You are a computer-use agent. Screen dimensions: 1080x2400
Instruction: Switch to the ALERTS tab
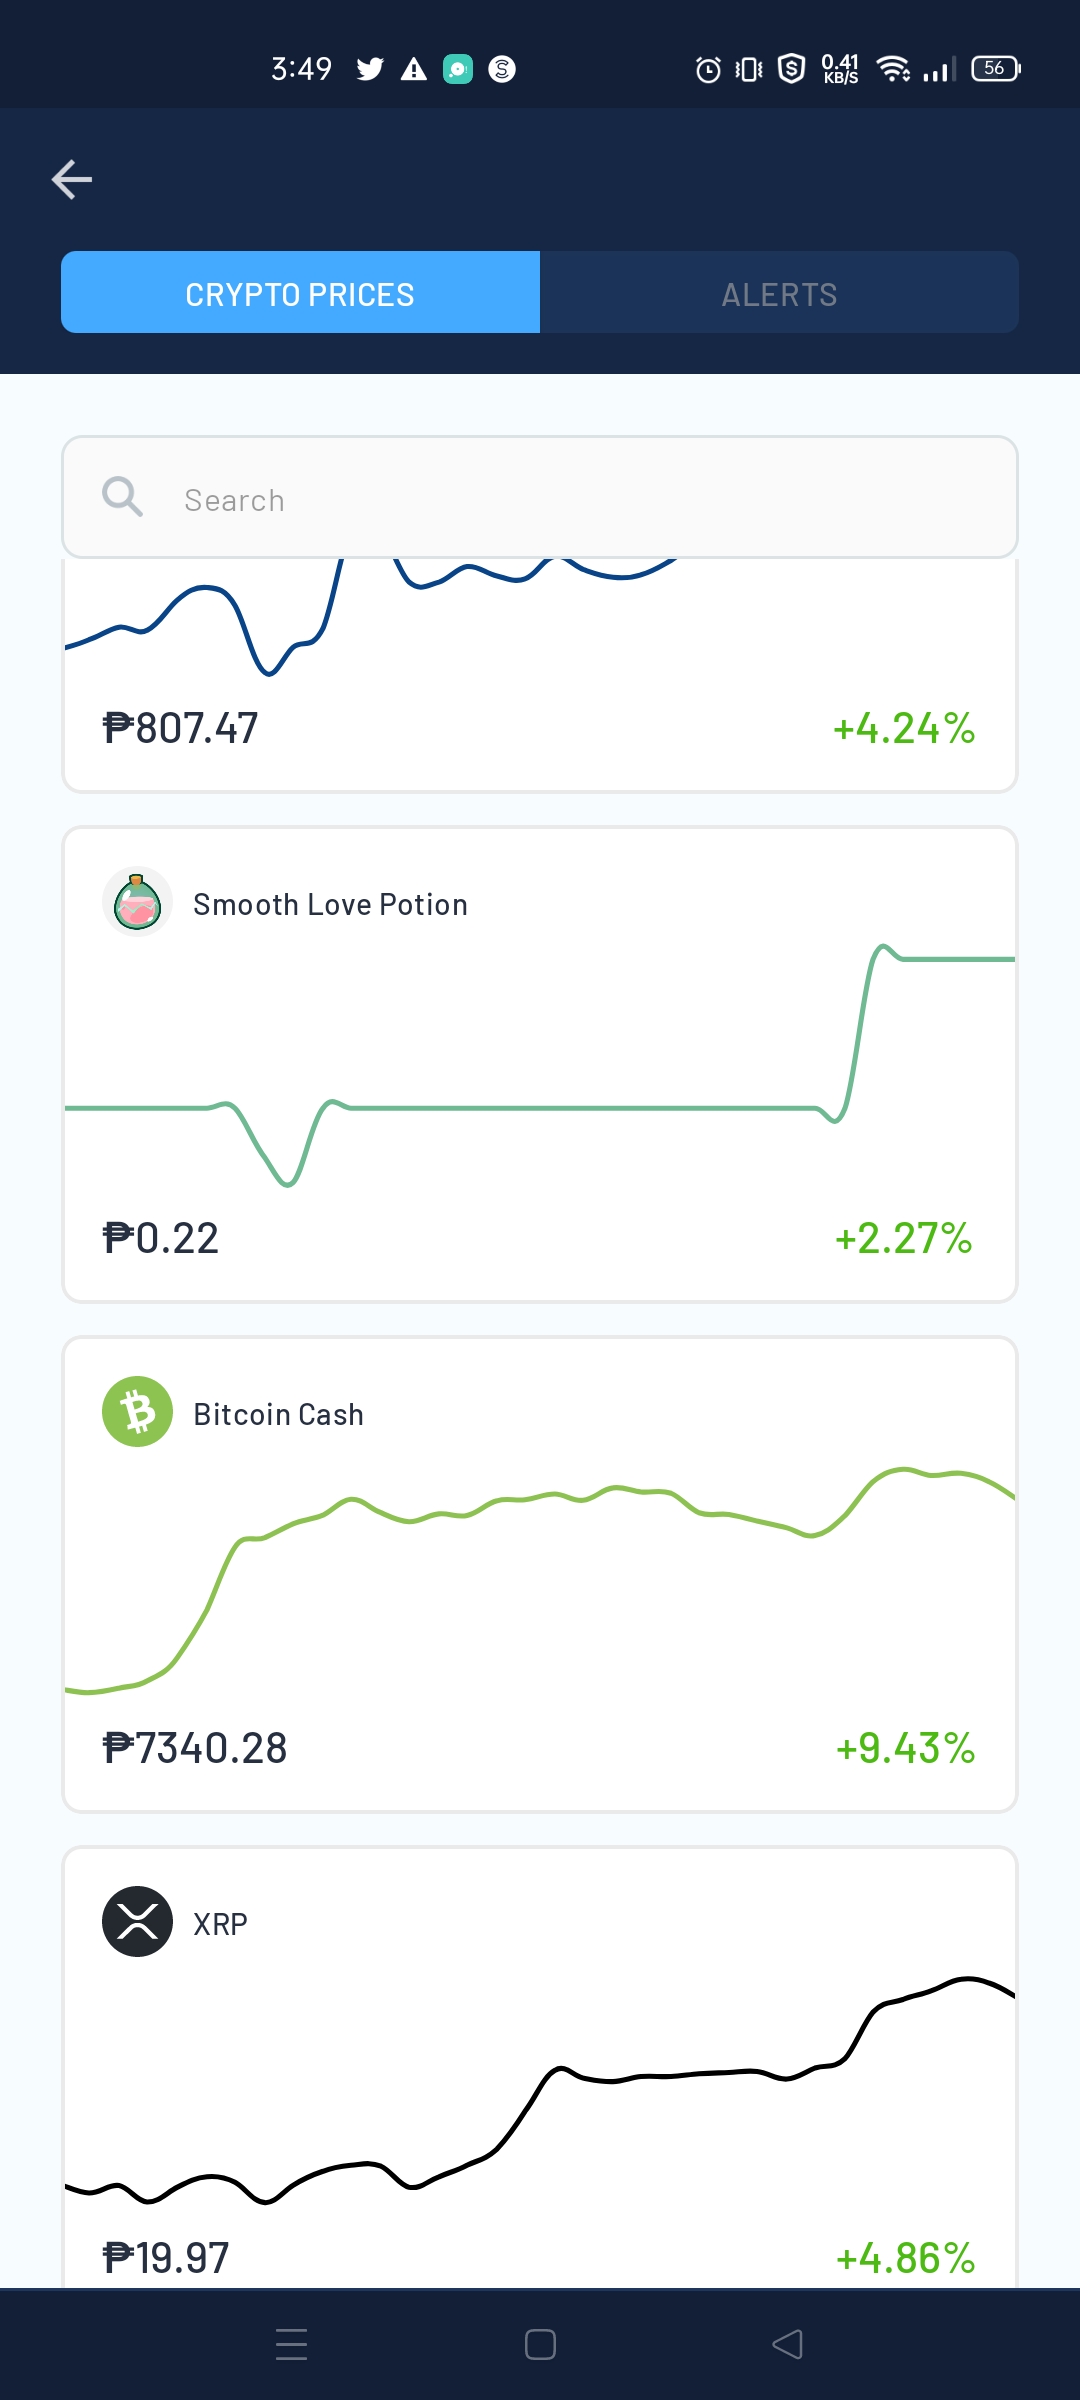pos(779,292)
